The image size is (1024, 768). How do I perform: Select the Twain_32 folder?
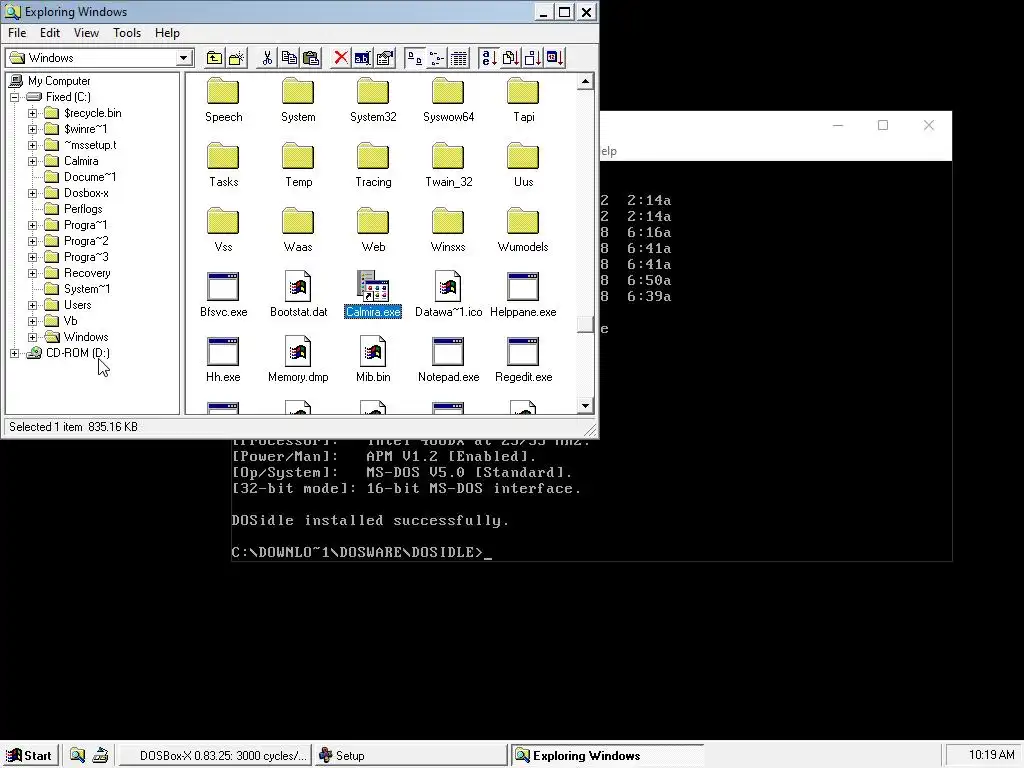click(x=449, y=165)
